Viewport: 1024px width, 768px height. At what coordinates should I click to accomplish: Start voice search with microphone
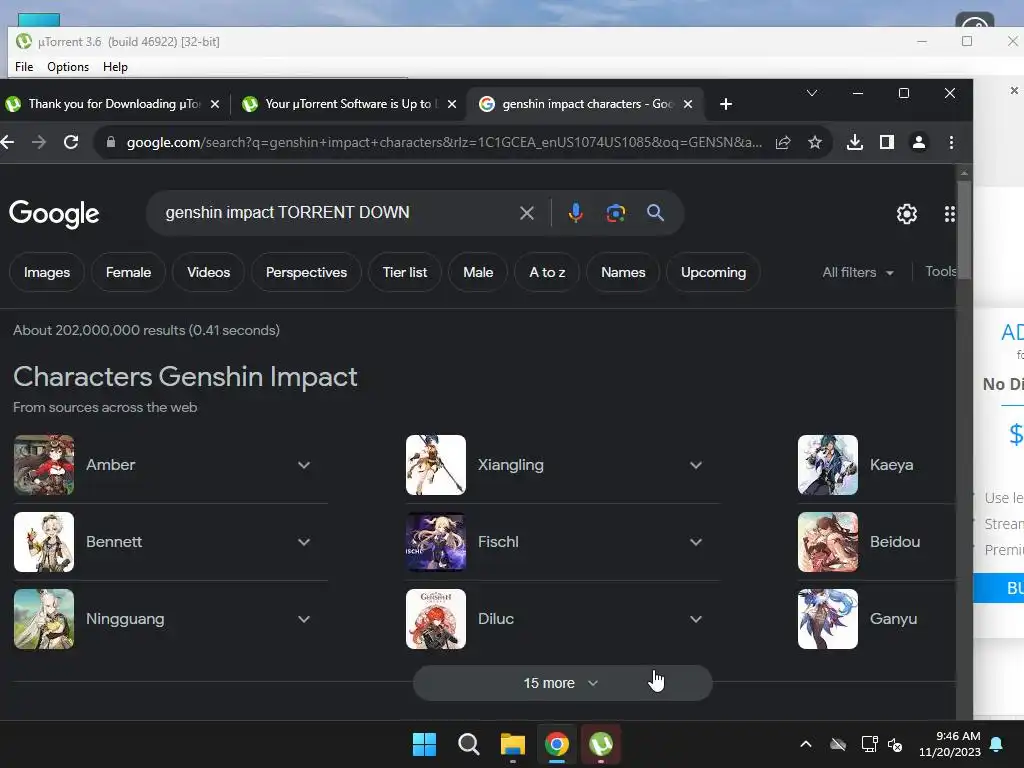(x=575, y=213)
